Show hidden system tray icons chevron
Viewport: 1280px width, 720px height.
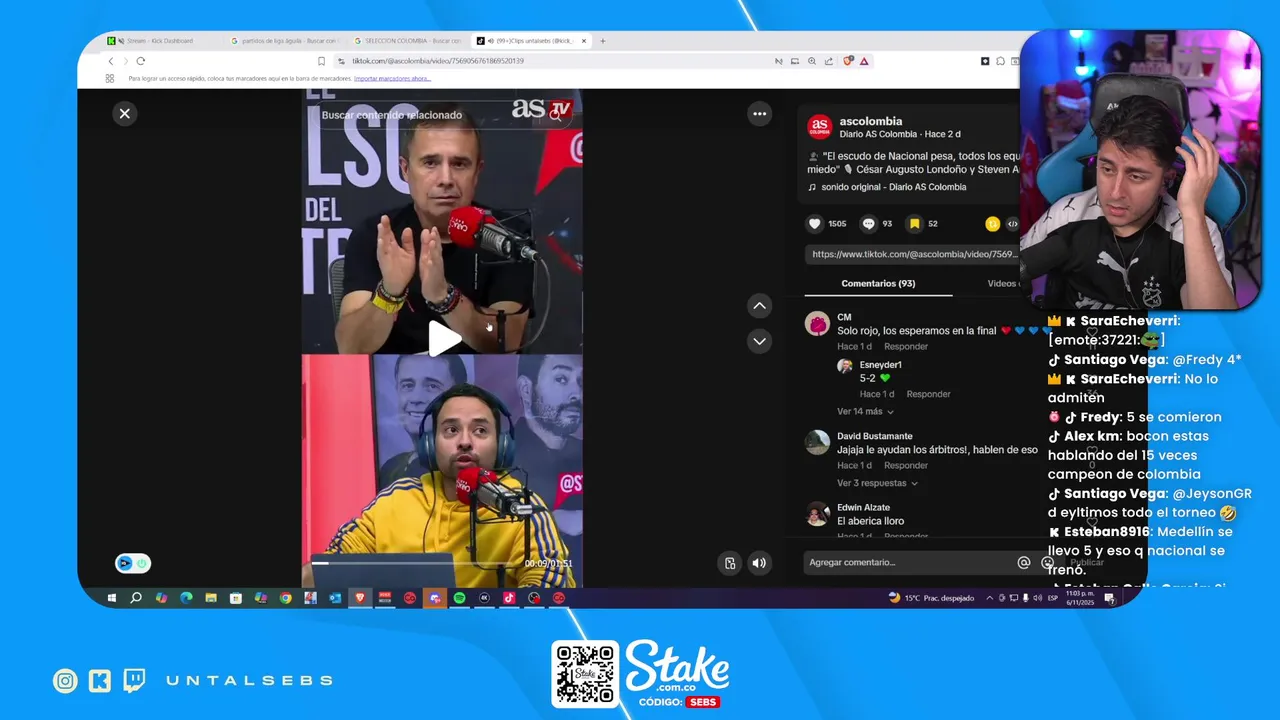click(x=990, y=598)
